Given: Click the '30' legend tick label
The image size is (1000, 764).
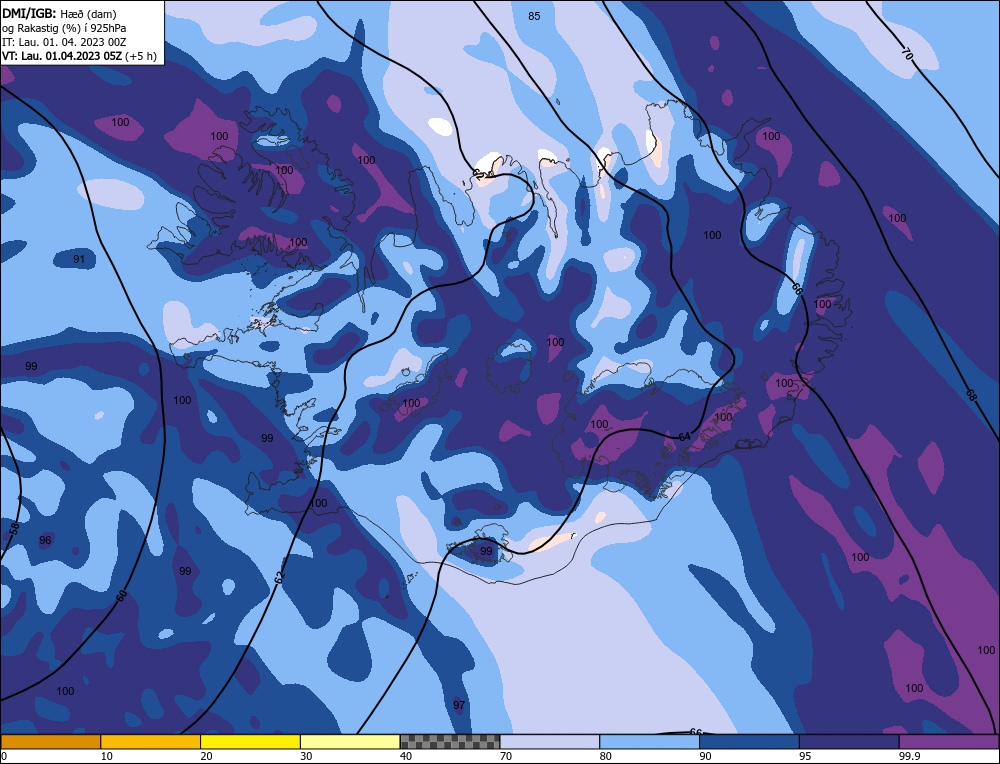Looking at the screenshot, I should [x=306, y=756].
